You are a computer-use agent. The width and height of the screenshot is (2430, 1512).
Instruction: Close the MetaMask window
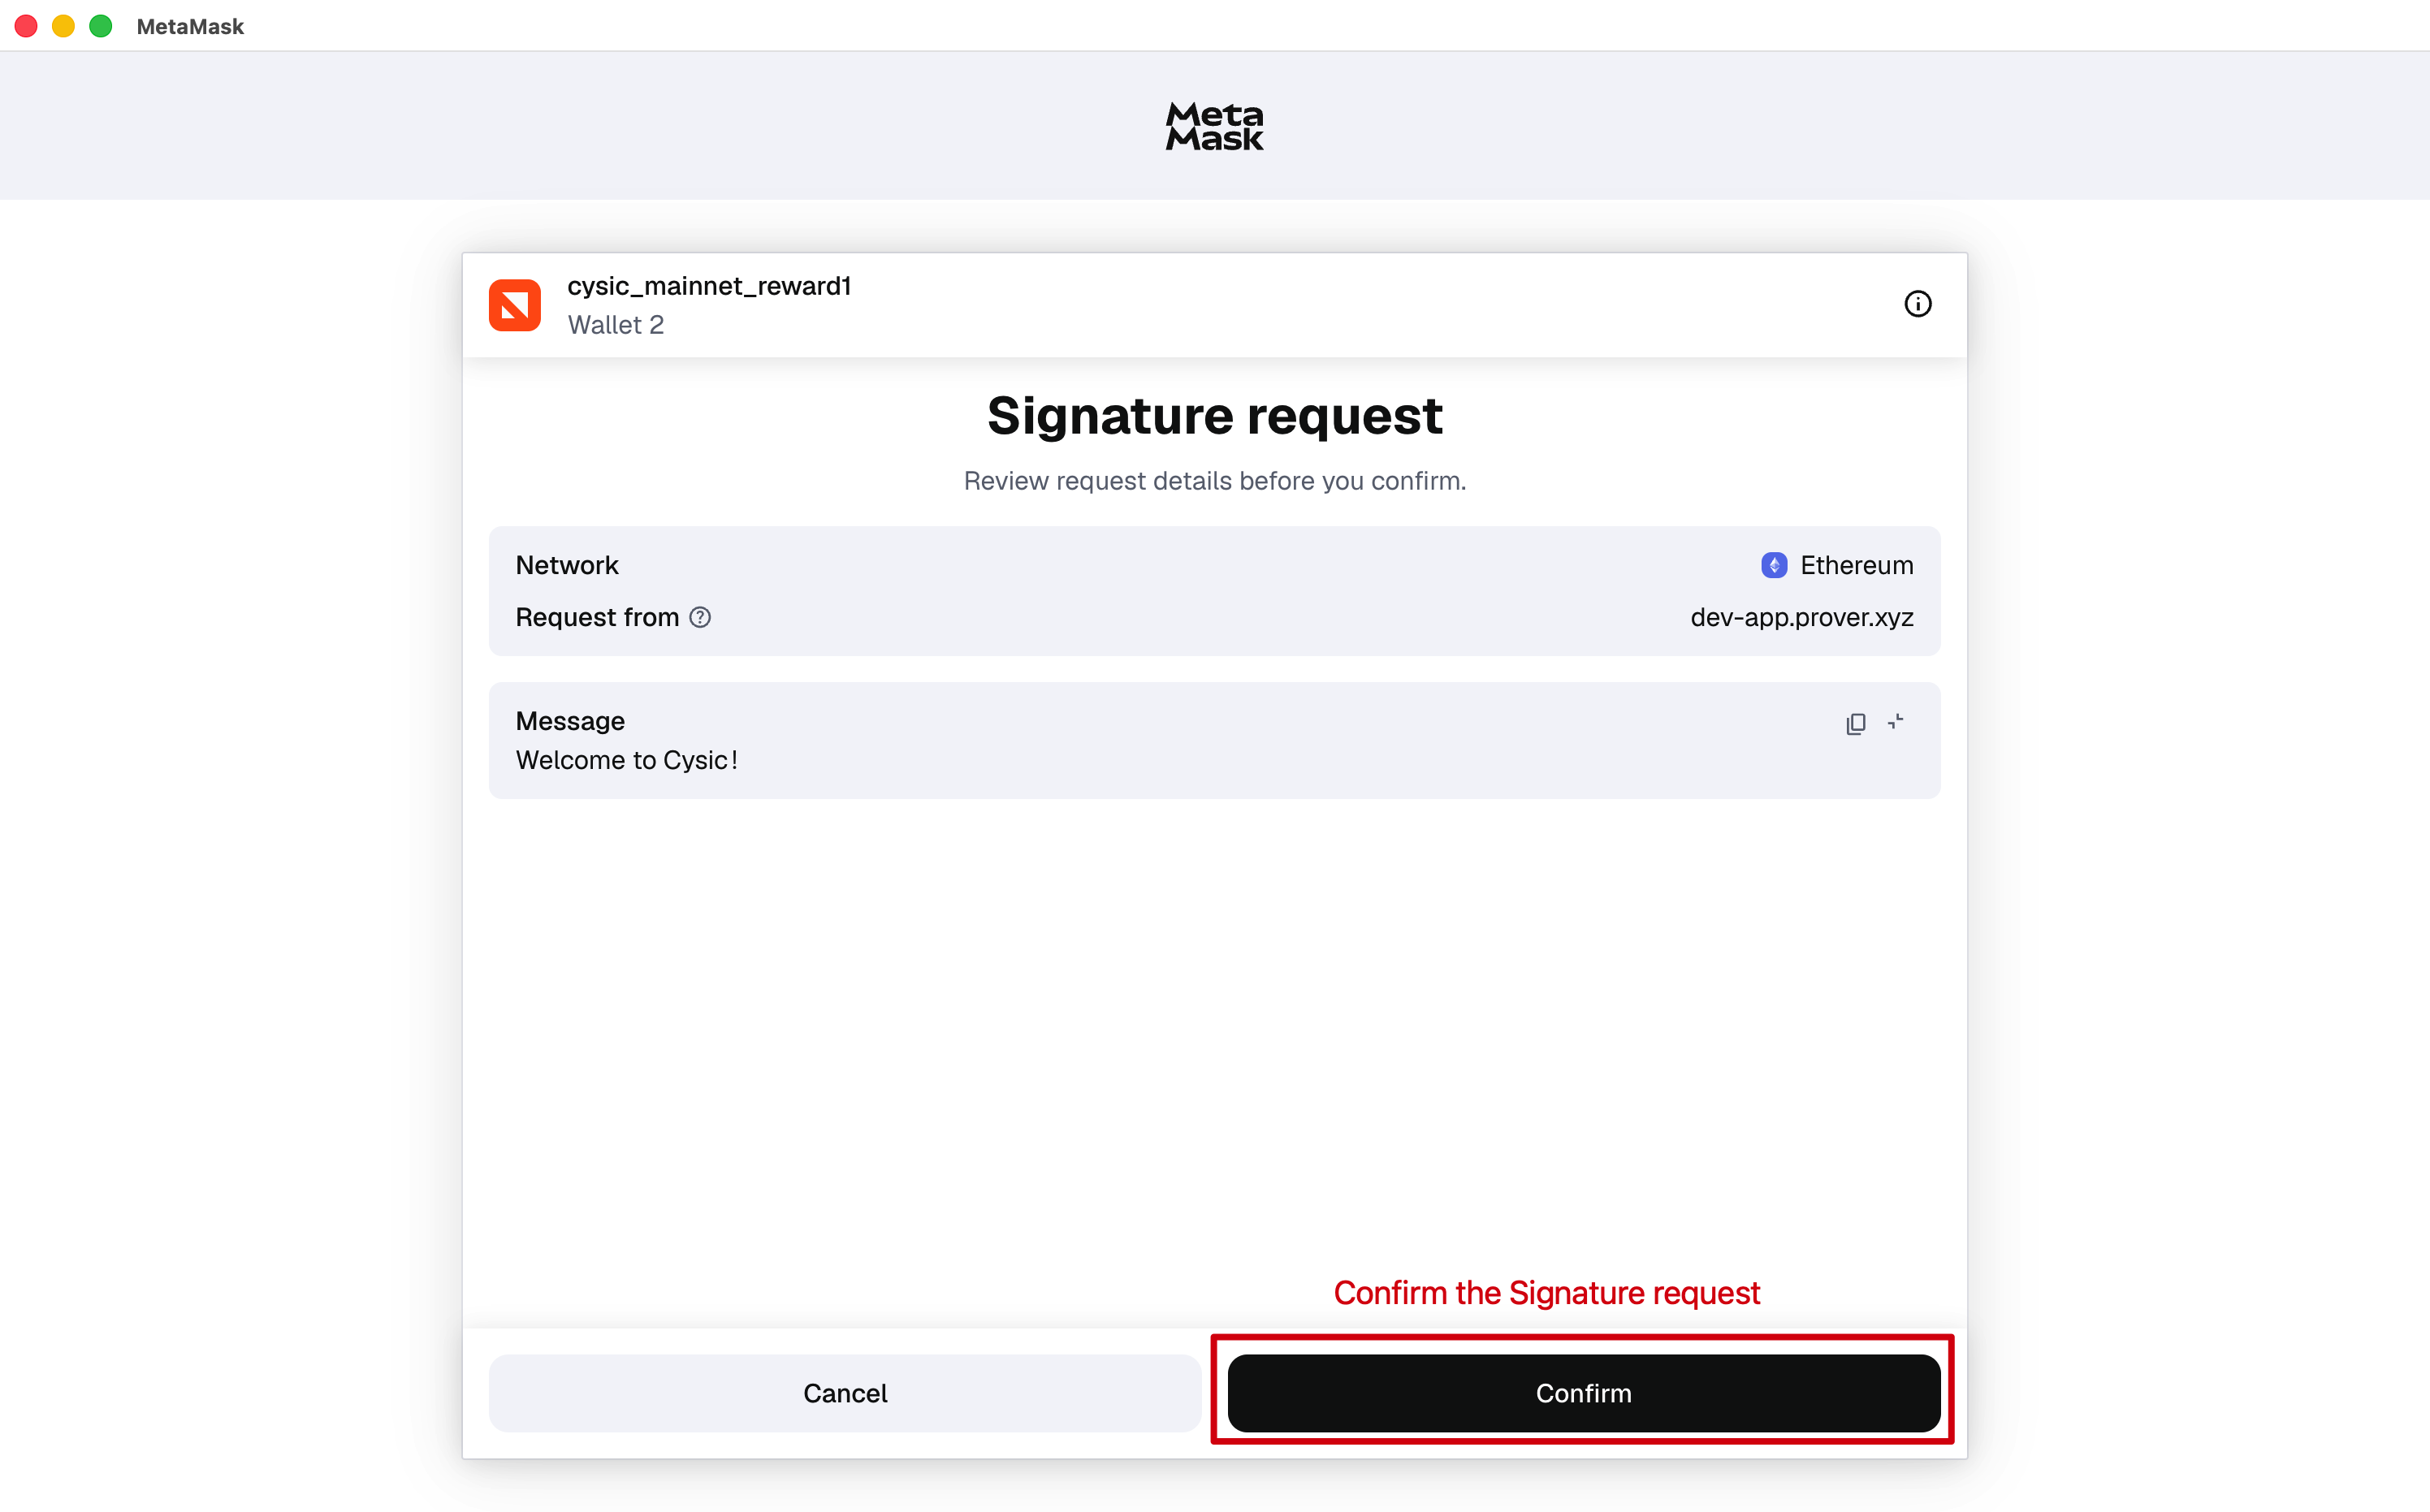(27, 26)
